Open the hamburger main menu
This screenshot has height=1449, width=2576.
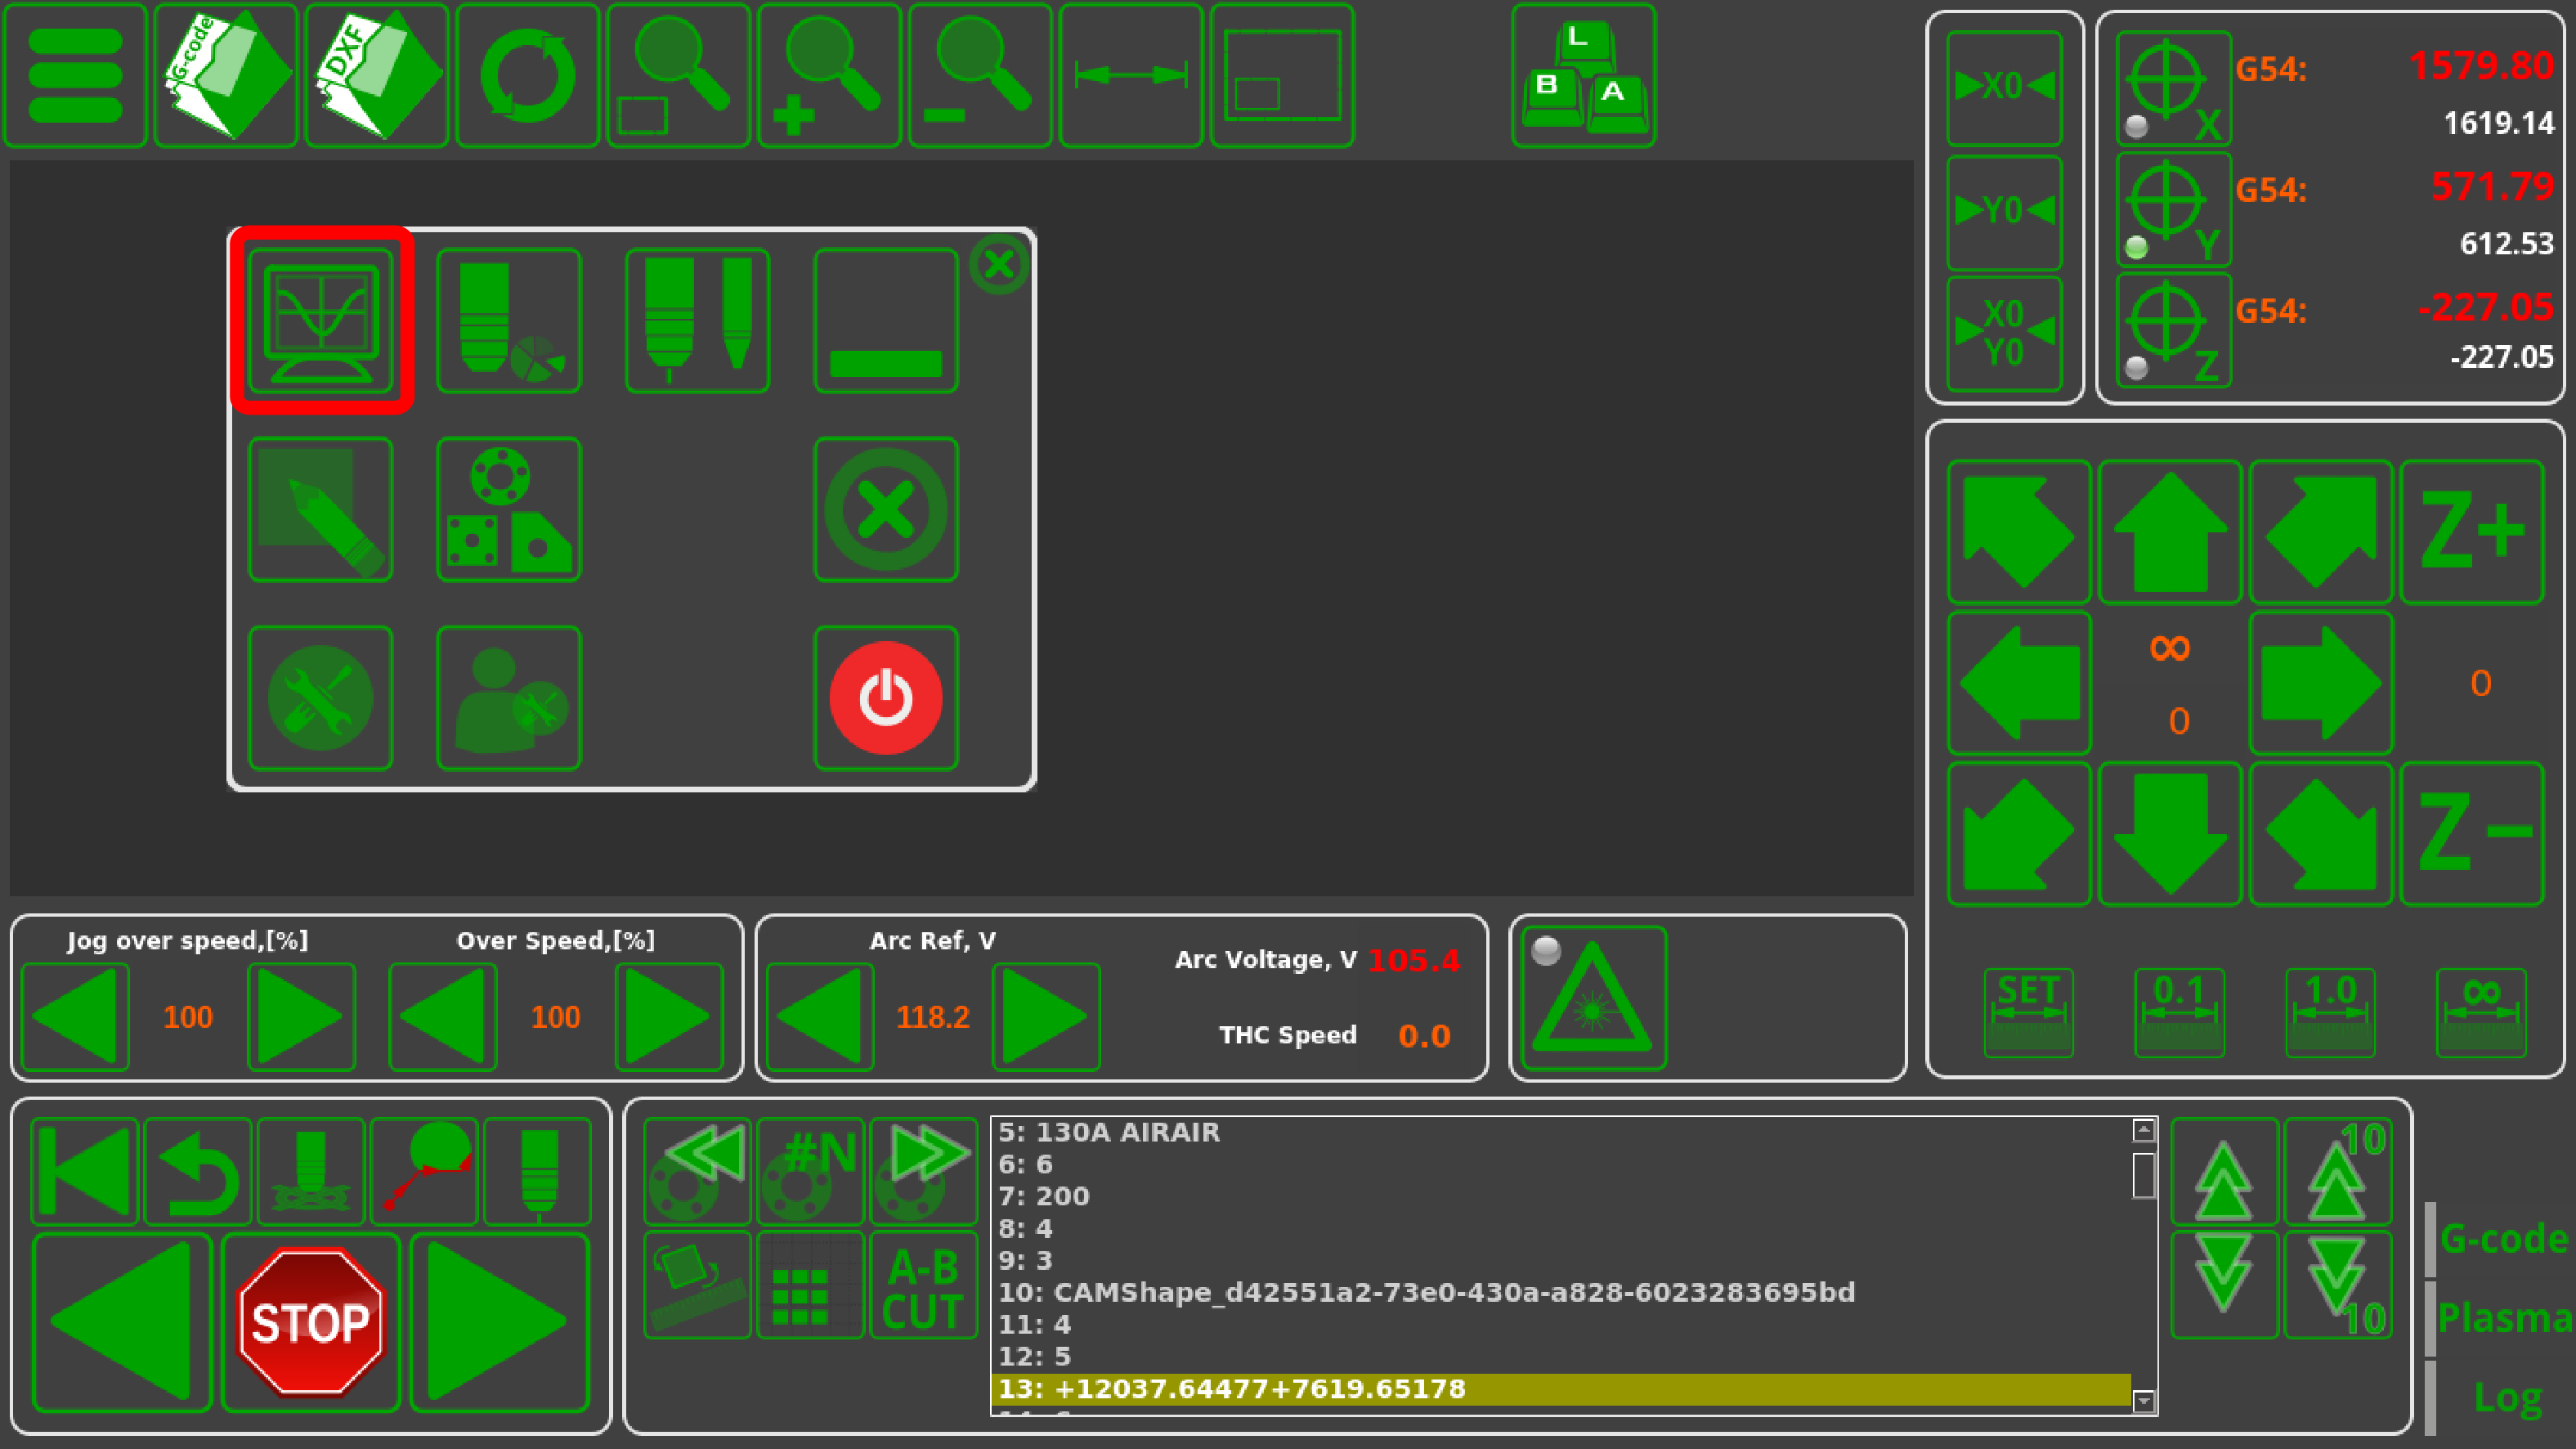75,75
